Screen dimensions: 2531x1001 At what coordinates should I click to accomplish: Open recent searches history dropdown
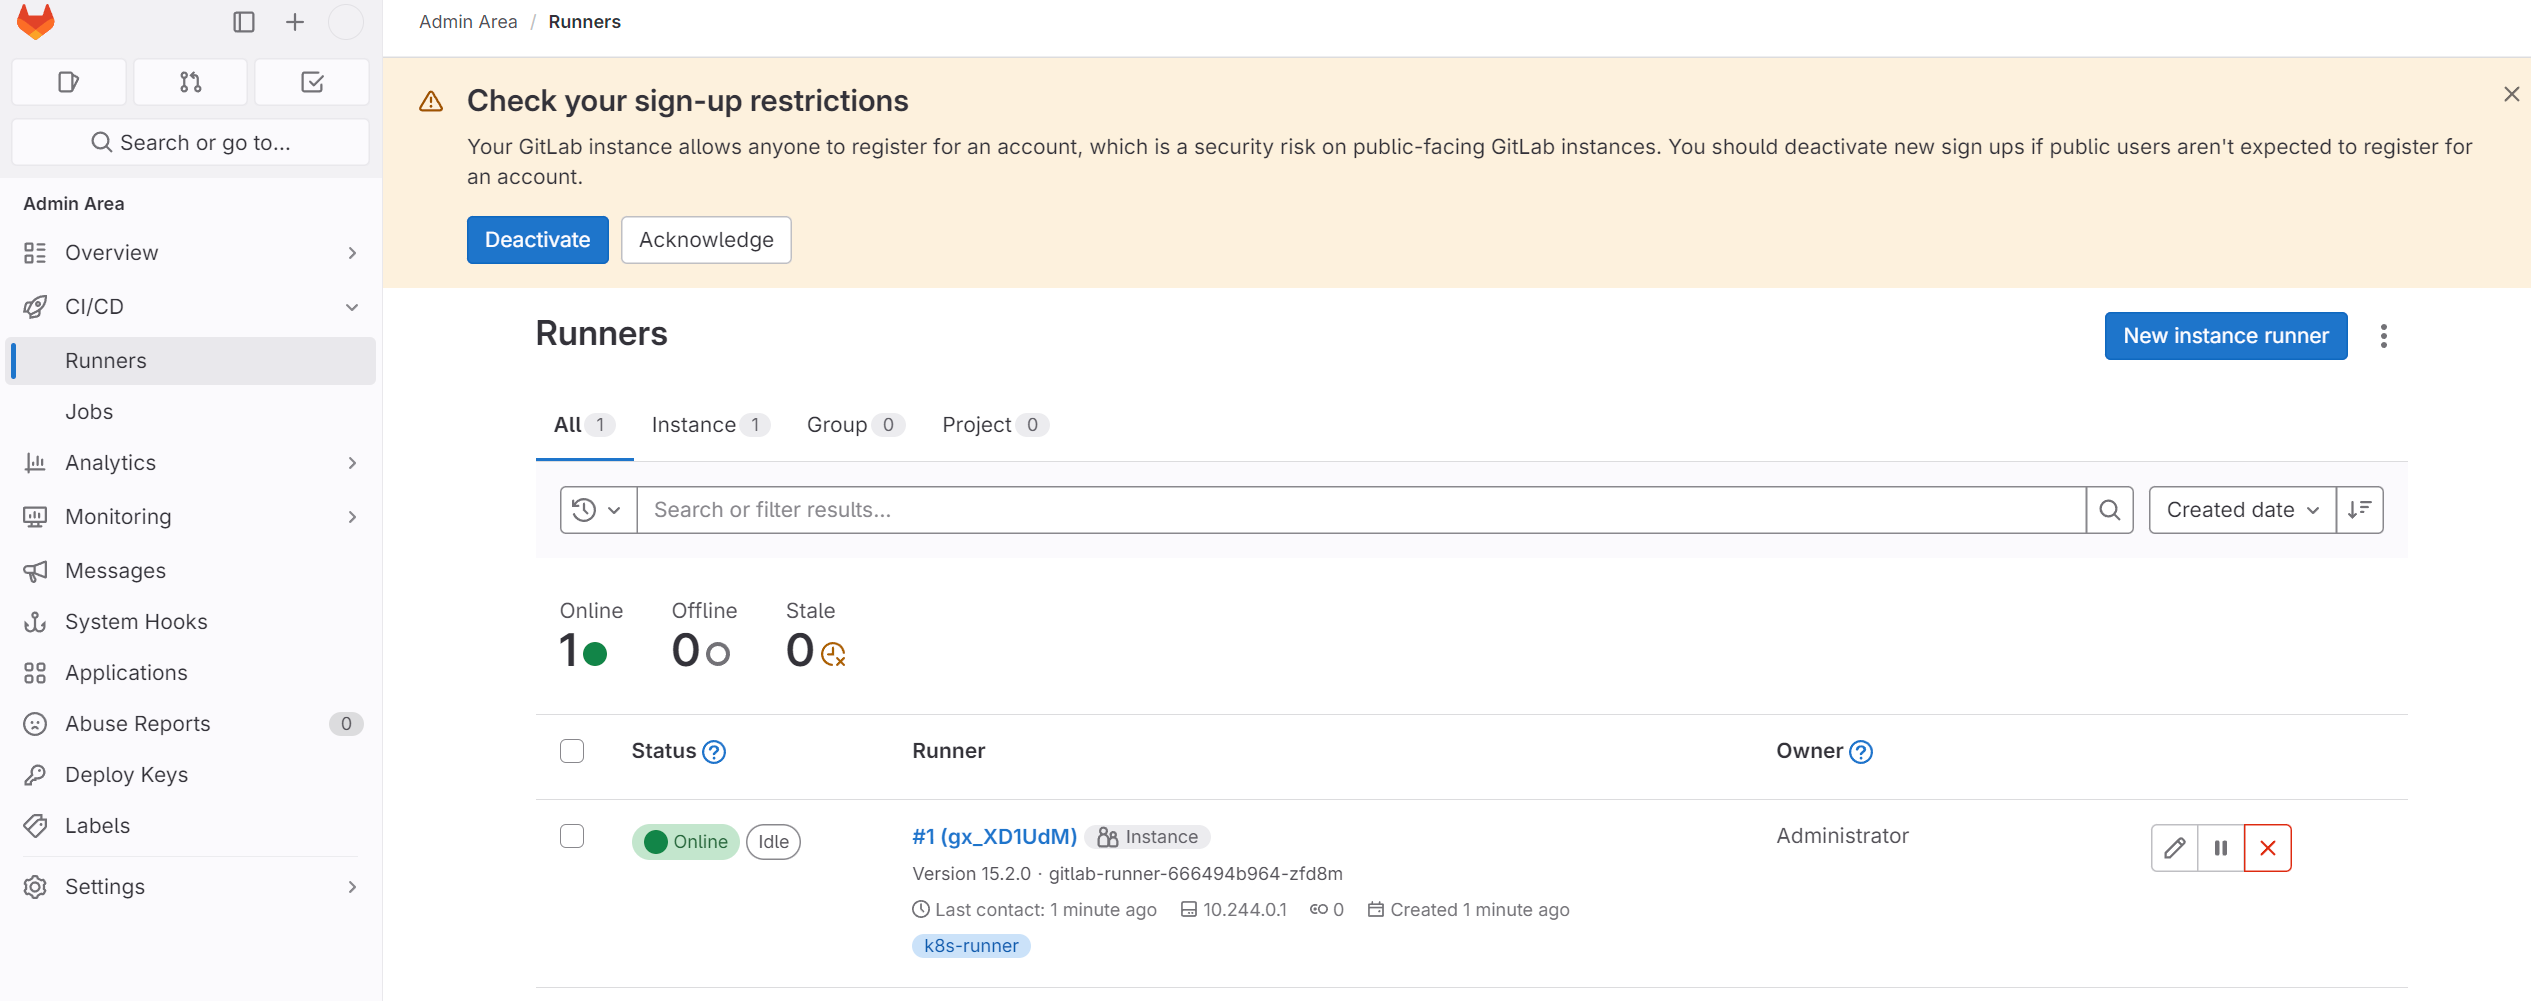click(598, 510)
